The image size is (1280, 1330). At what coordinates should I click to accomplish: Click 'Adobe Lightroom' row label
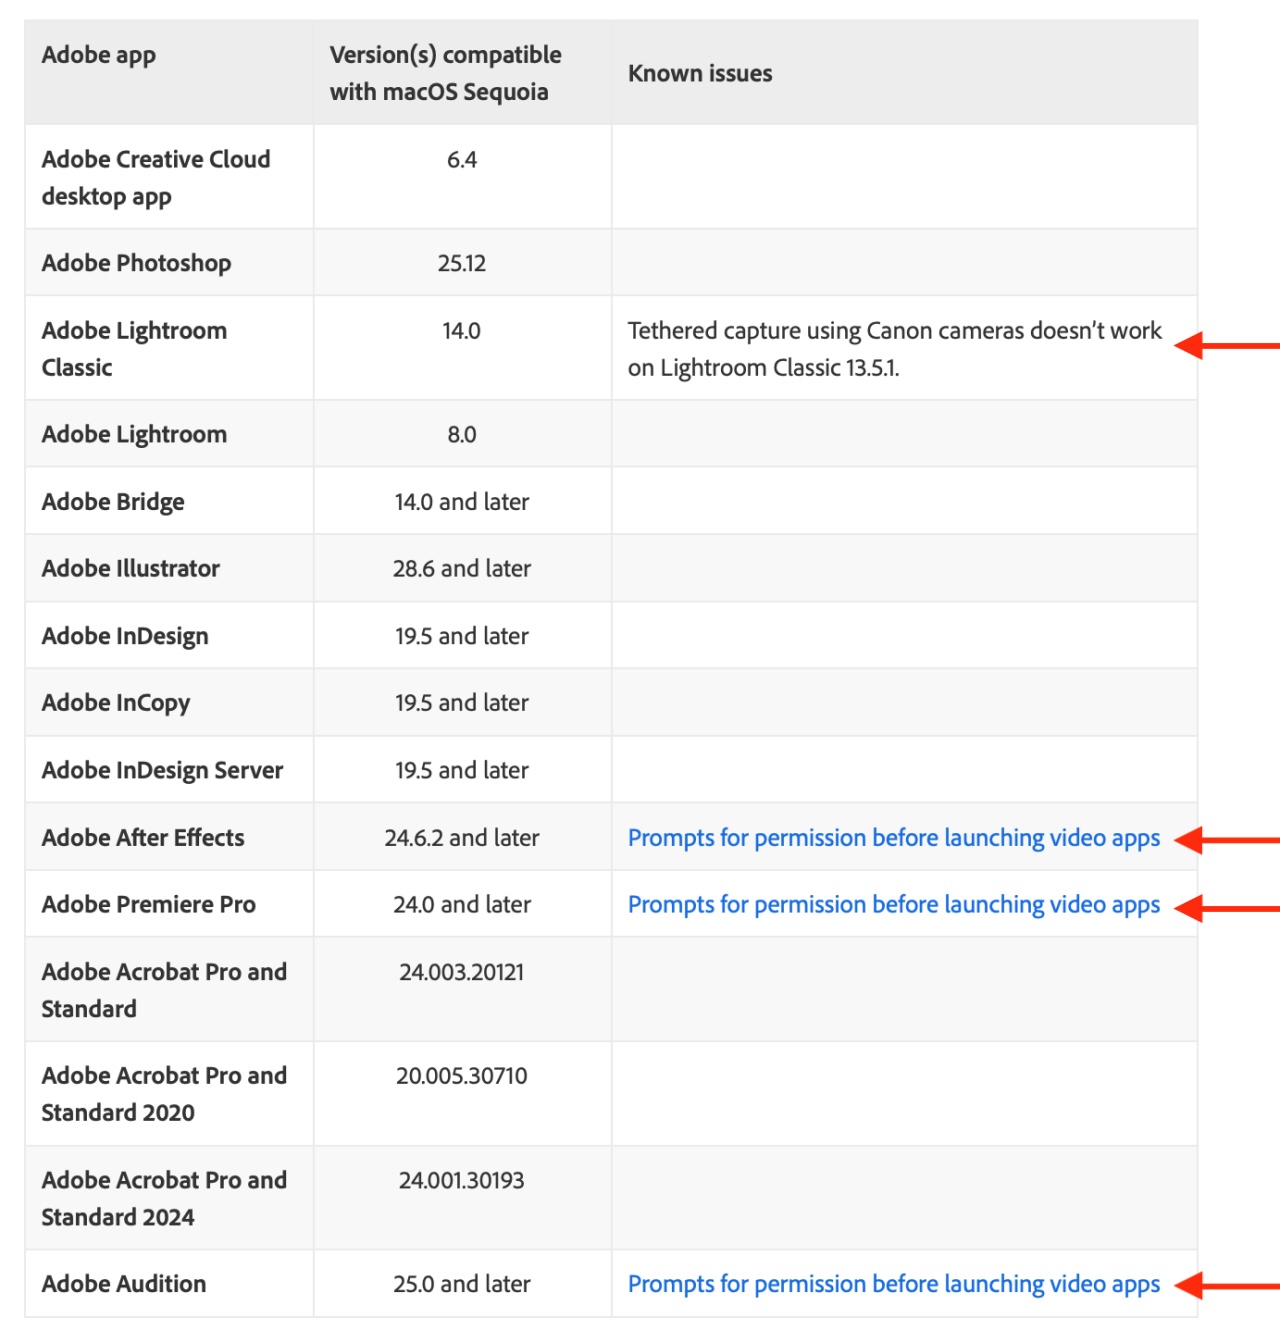[x=135, y=435]
